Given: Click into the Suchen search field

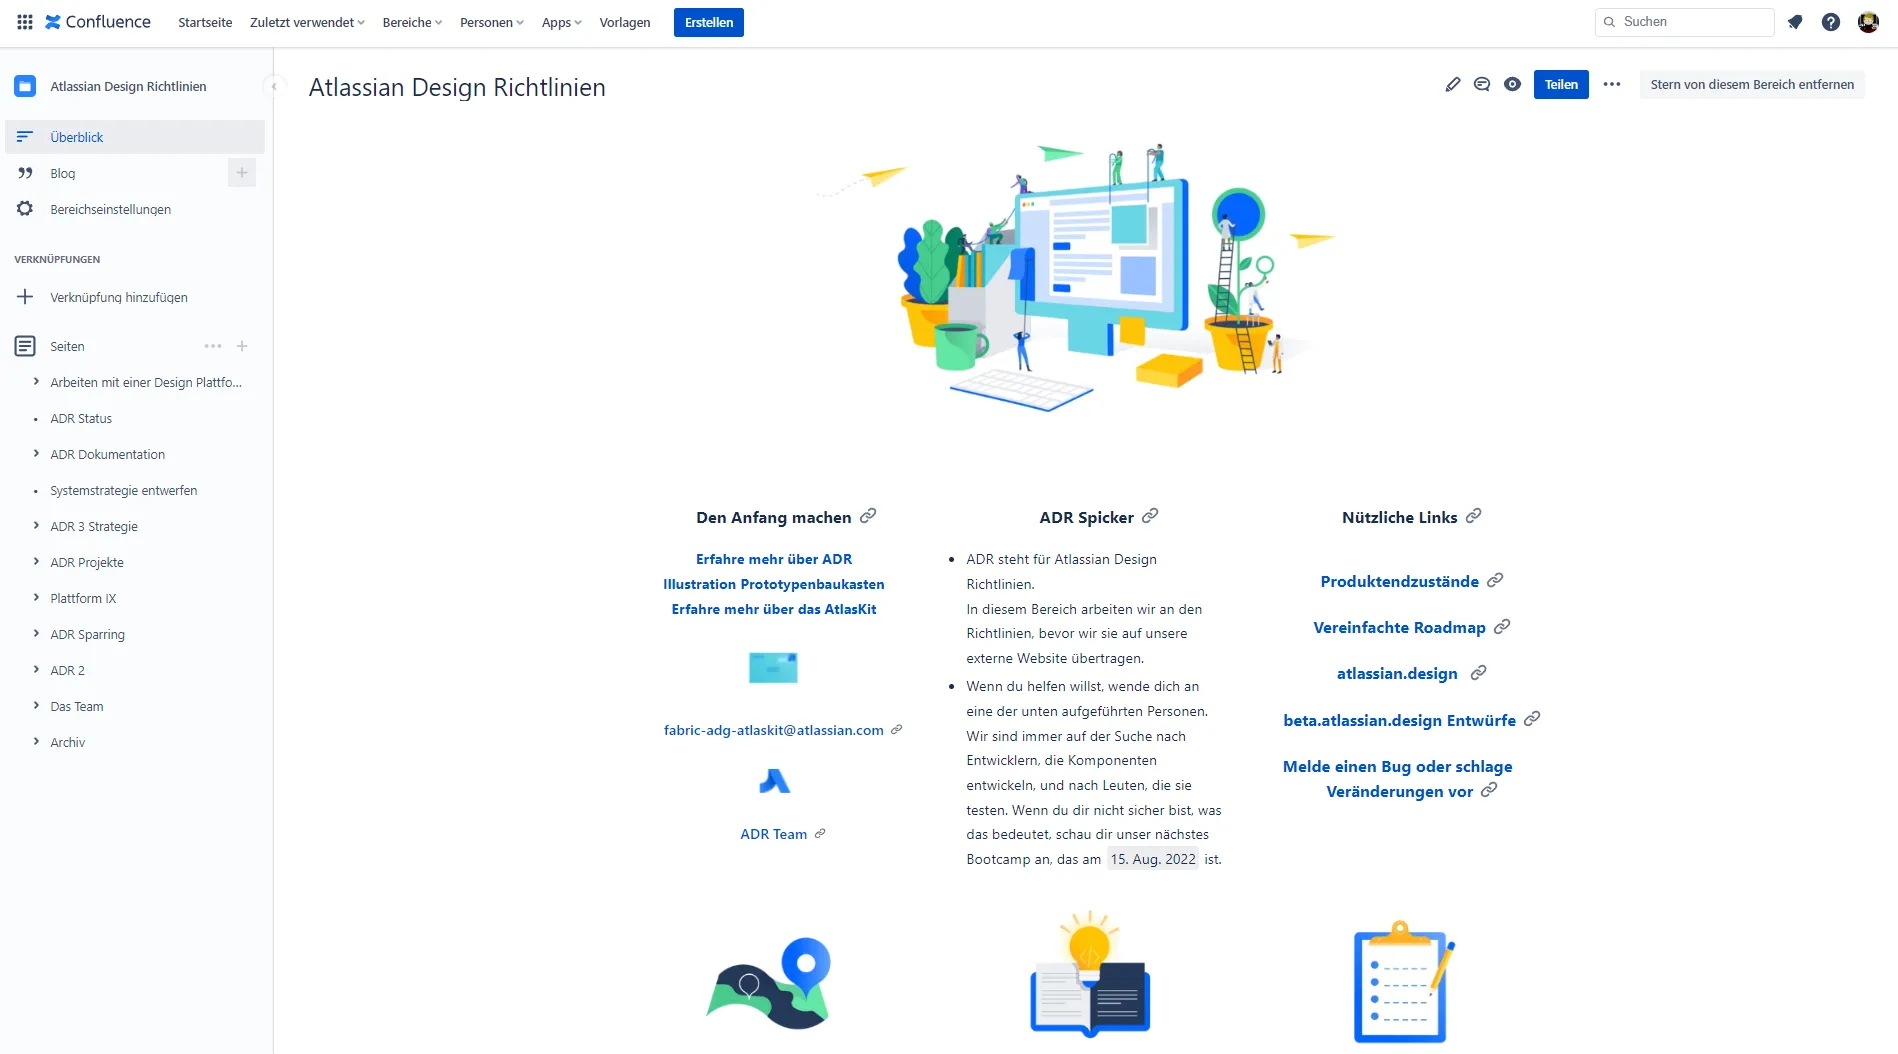Looking at the screenshot, I should click(1685, 22).
